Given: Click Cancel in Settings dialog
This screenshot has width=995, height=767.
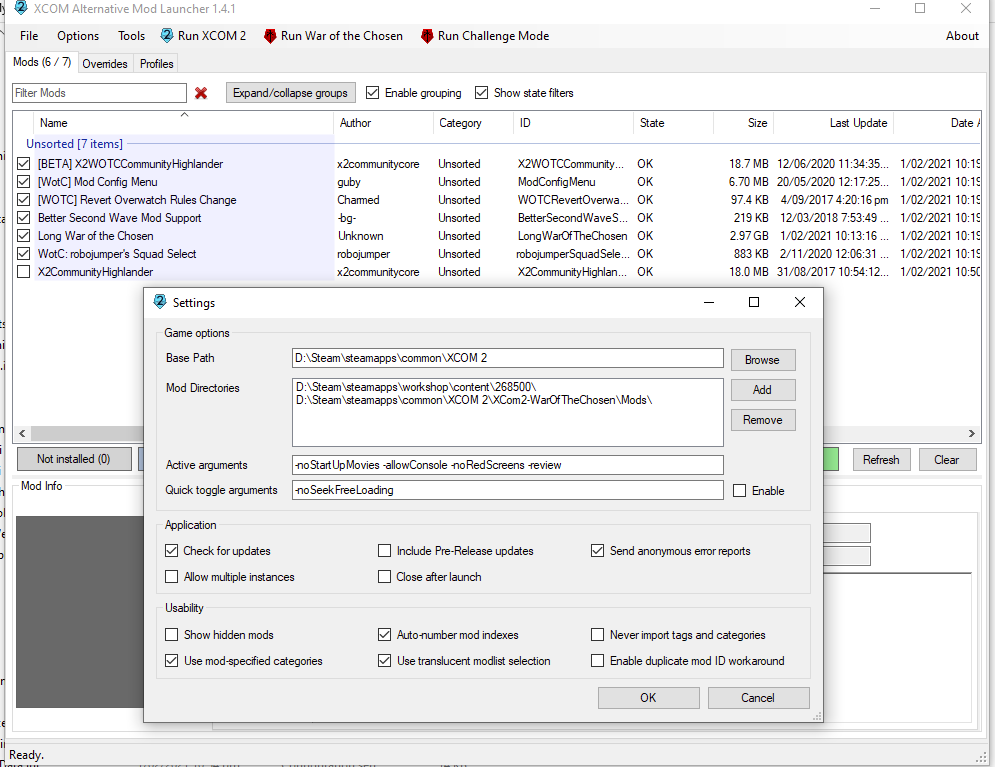Looking at the screenshot, I should click(758, 698).
